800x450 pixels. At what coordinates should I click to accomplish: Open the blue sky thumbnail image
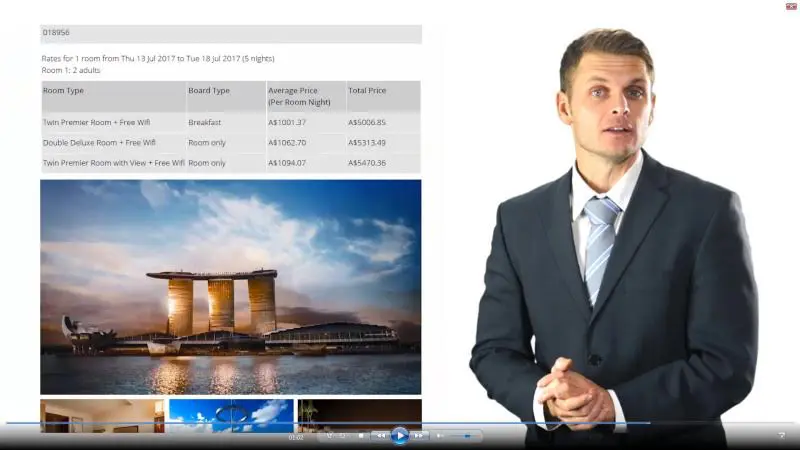click(231, 415)
